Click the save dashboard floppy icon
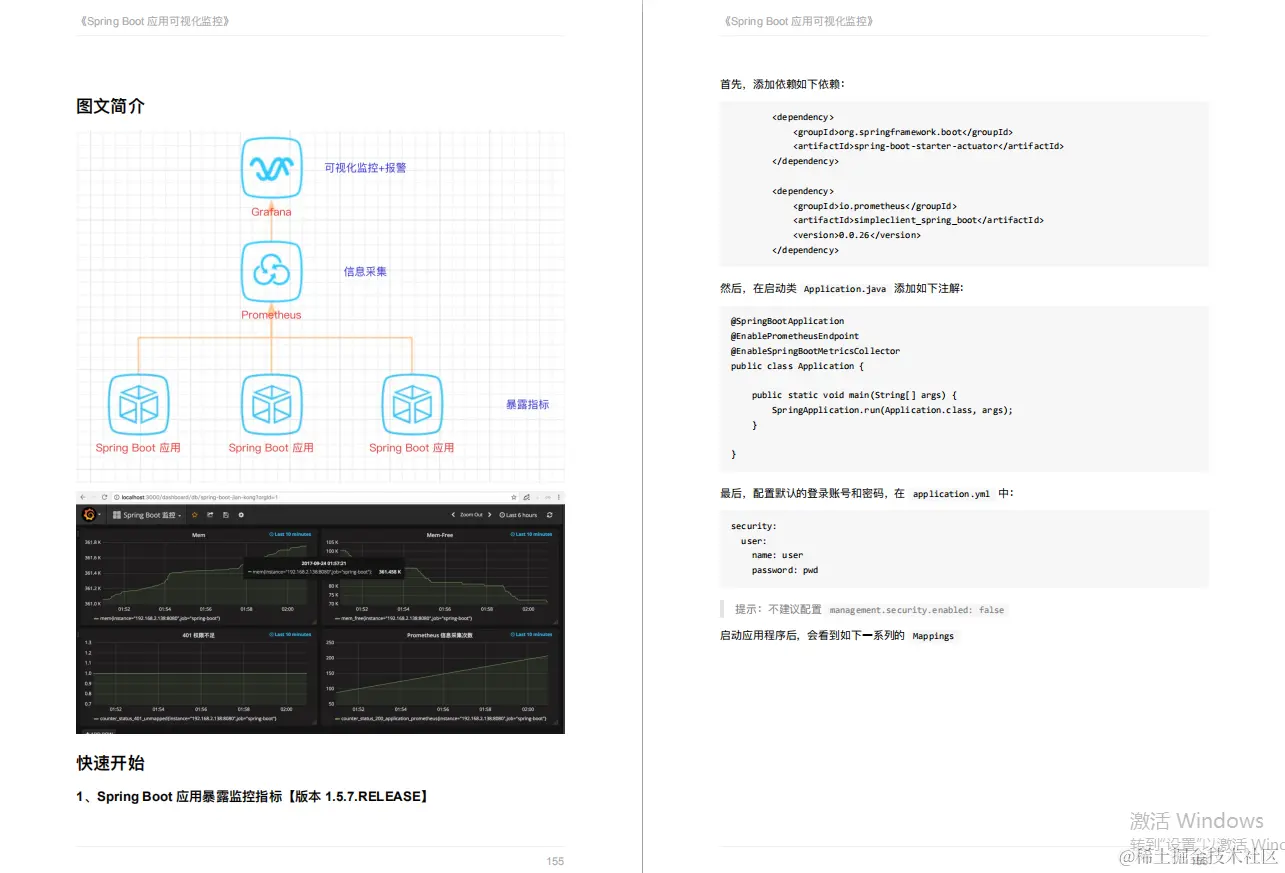Viewport: 1285px width, 873px height. click(225, 515)
